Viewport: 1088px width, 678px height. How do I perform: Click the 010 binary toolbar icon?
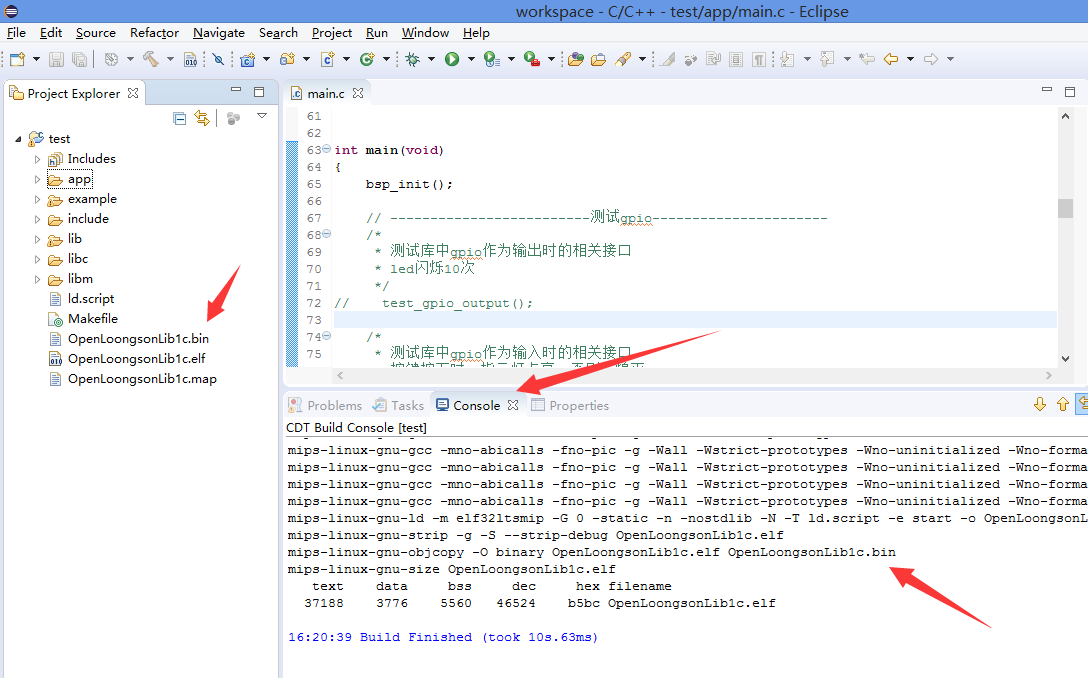coord(190,59)
